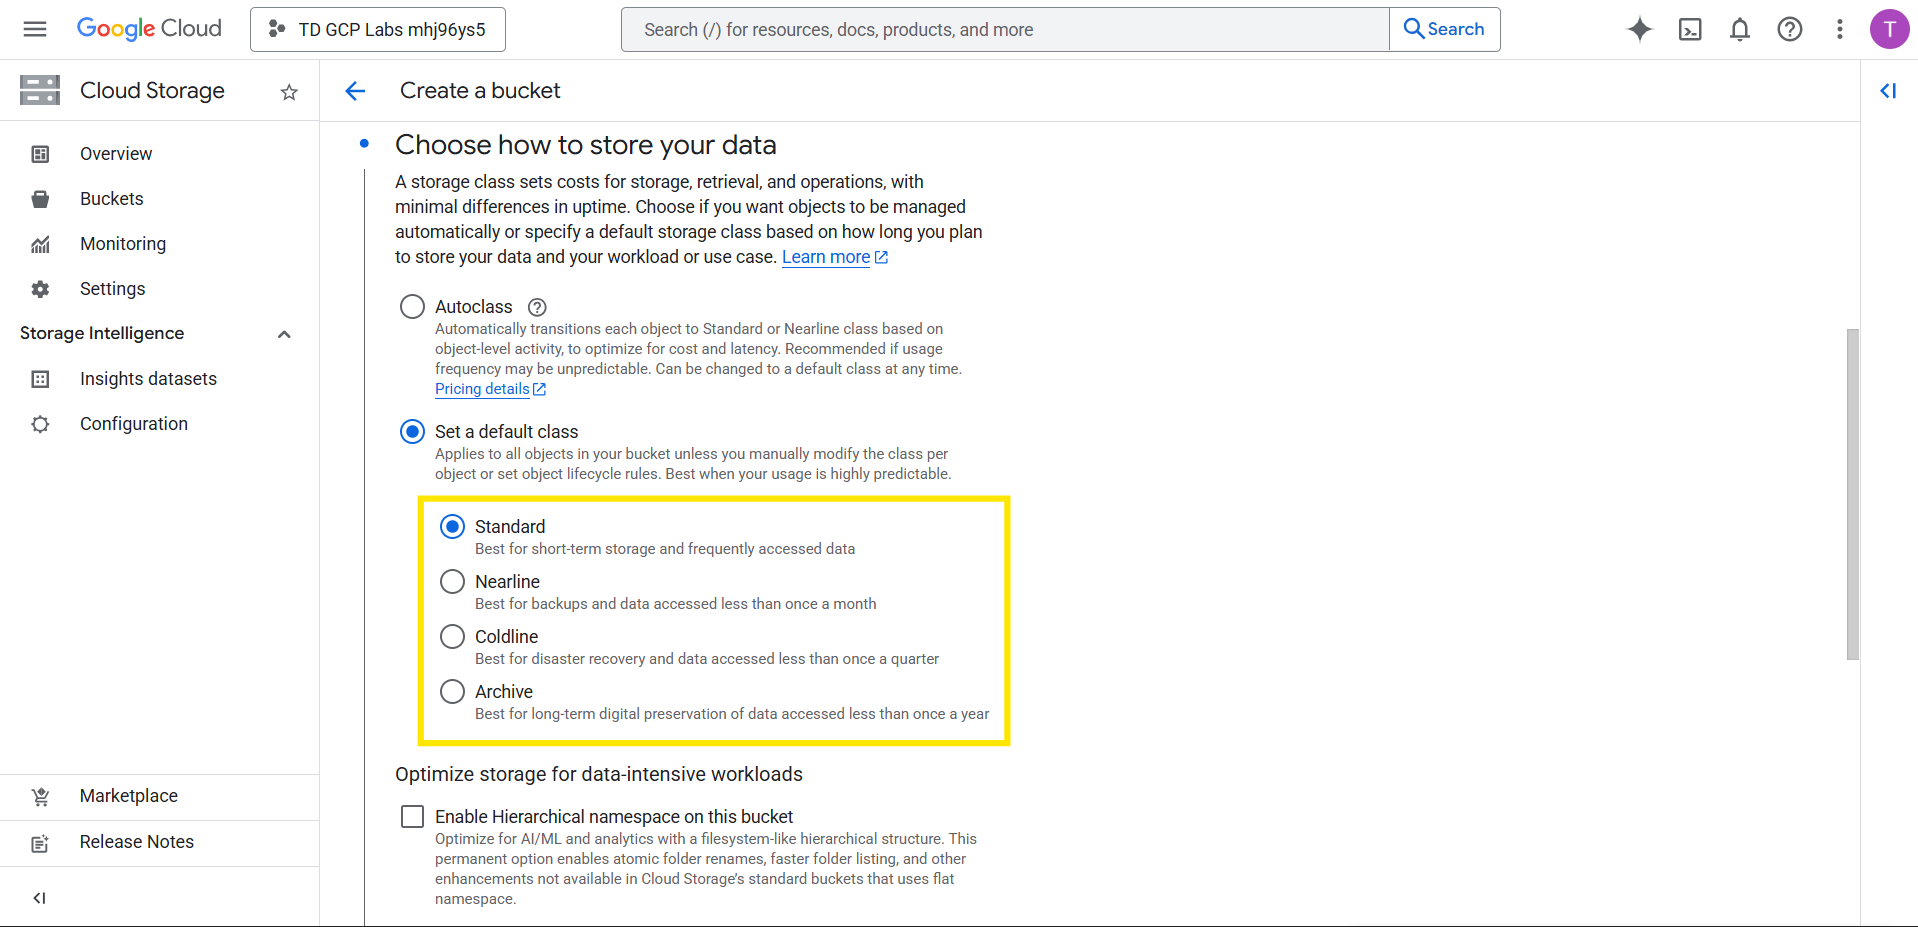
Task: Open Buckets in the sidebar
Action: [111, 199]
